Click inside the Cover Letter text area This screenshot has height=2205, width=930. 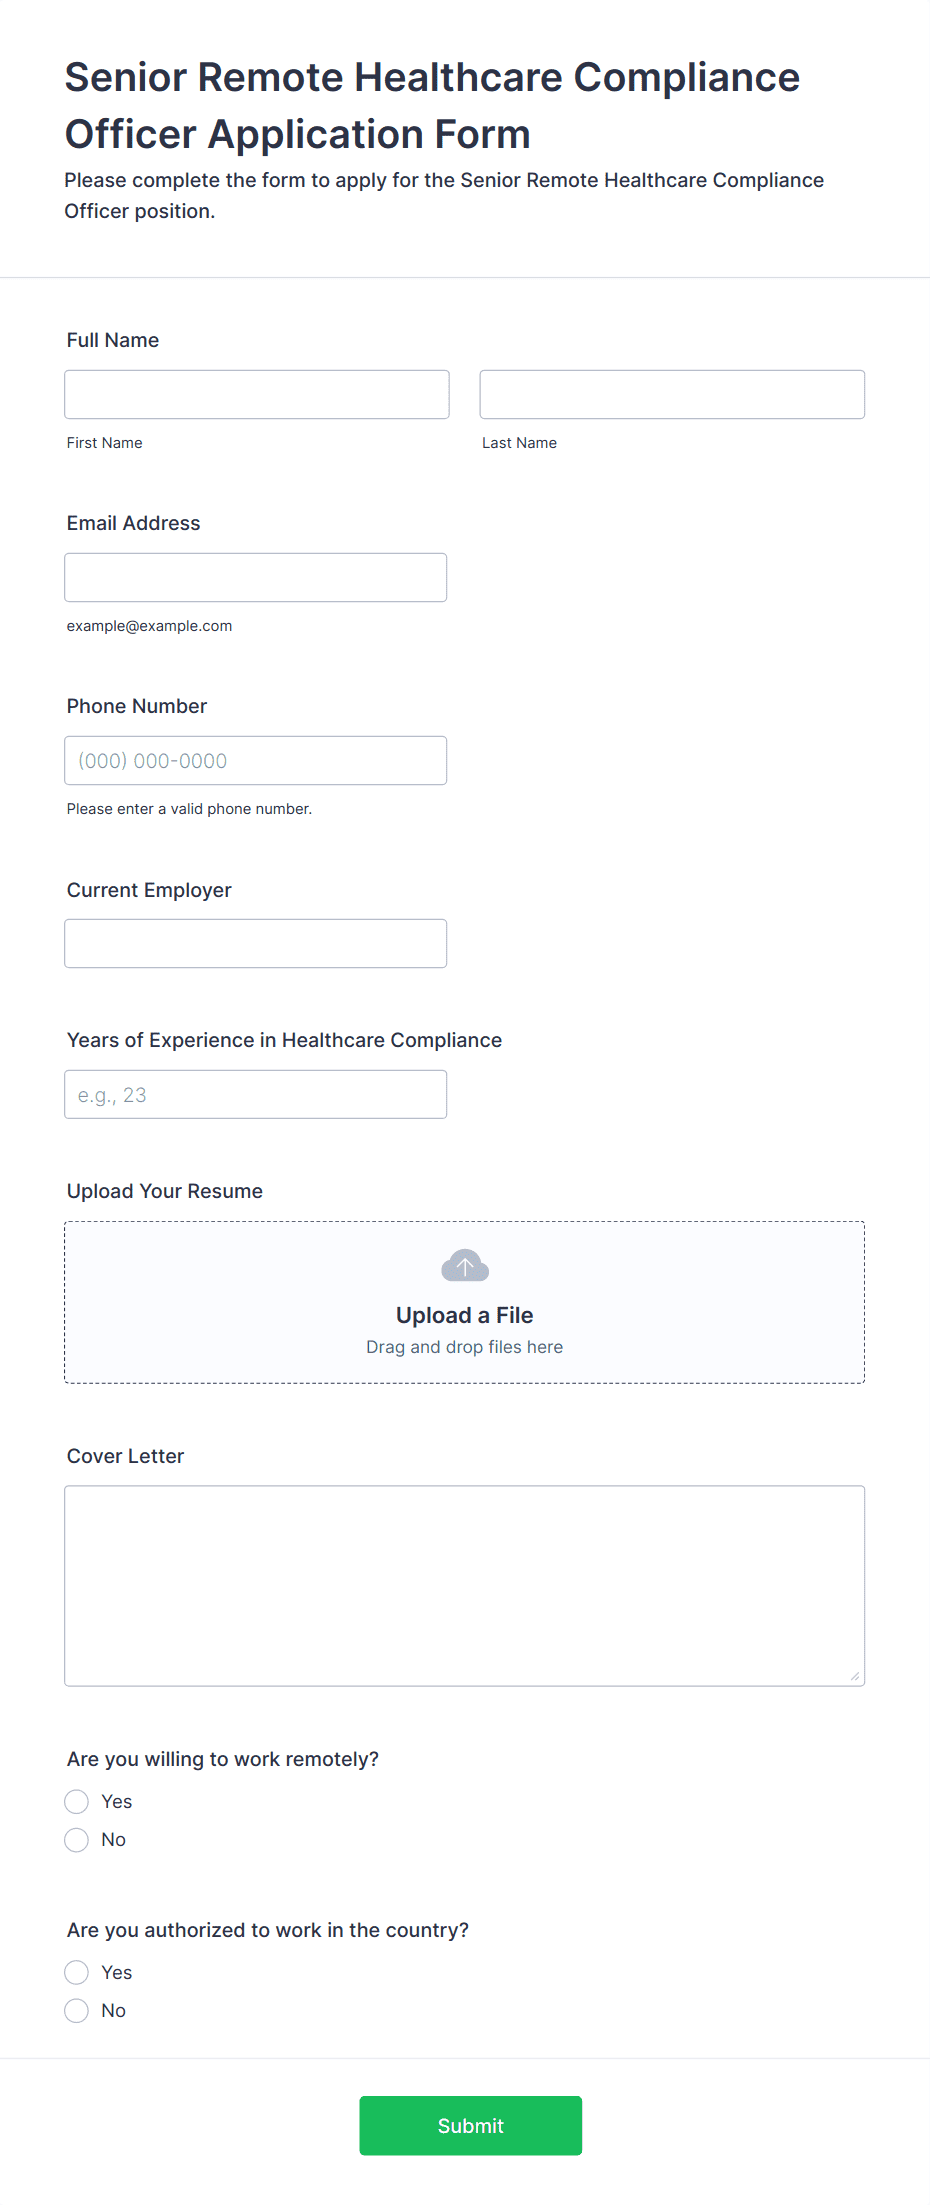pyautogui.click(x=465, y=1586)
